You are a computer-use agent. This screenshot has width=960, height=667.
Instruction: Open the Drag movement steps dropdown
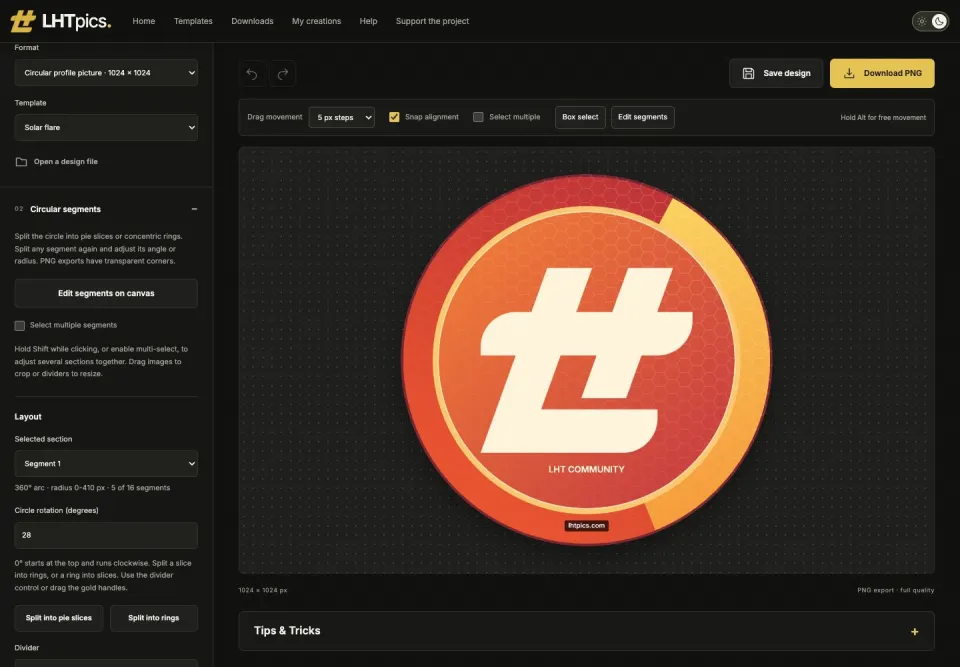tap(342, 117)
